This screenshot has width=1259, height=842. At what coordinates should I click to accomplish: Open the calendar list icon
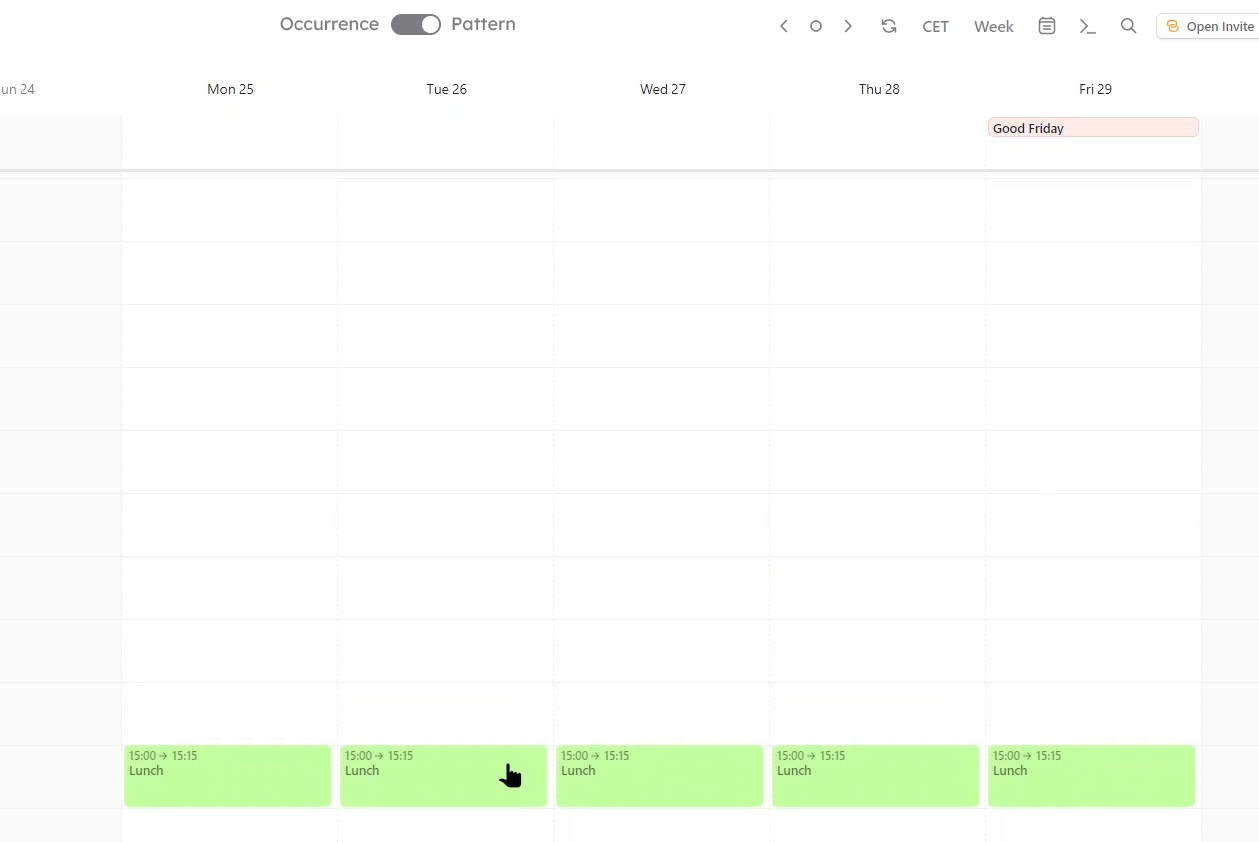click(1047, 26)
